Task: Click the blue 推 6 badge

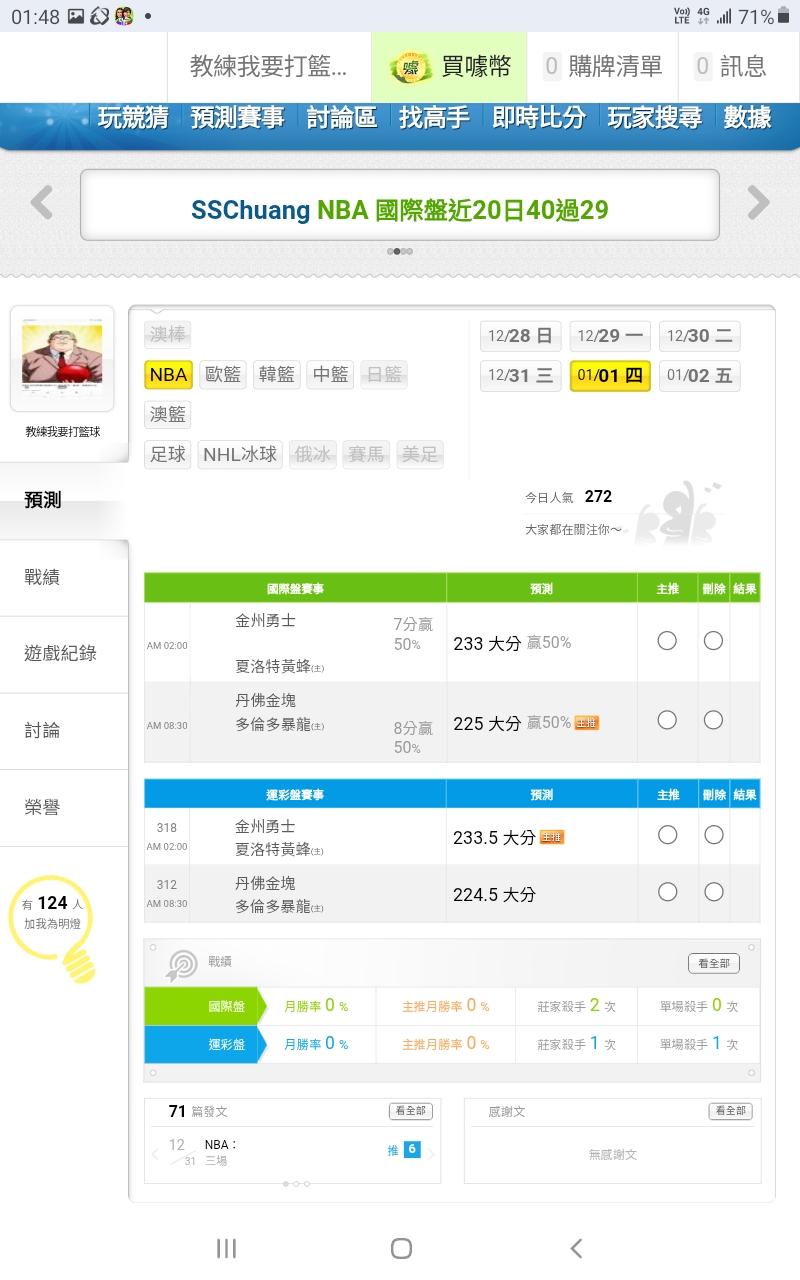Action: click(x=410, y=1150)
